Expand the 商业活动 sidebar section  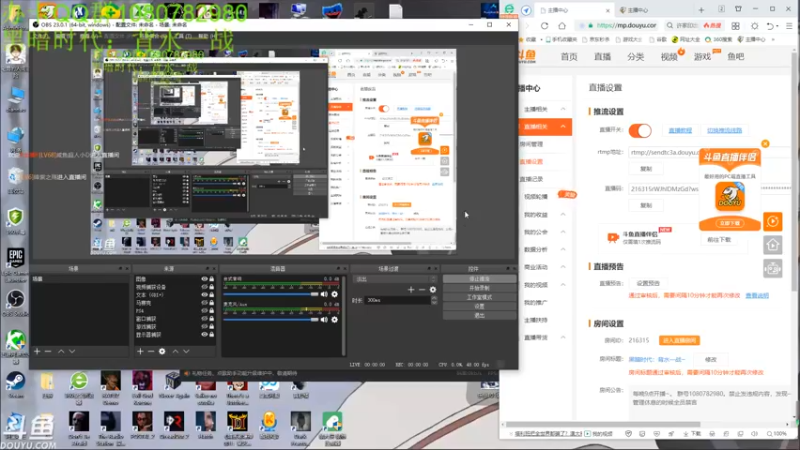[x=563, y=267]
